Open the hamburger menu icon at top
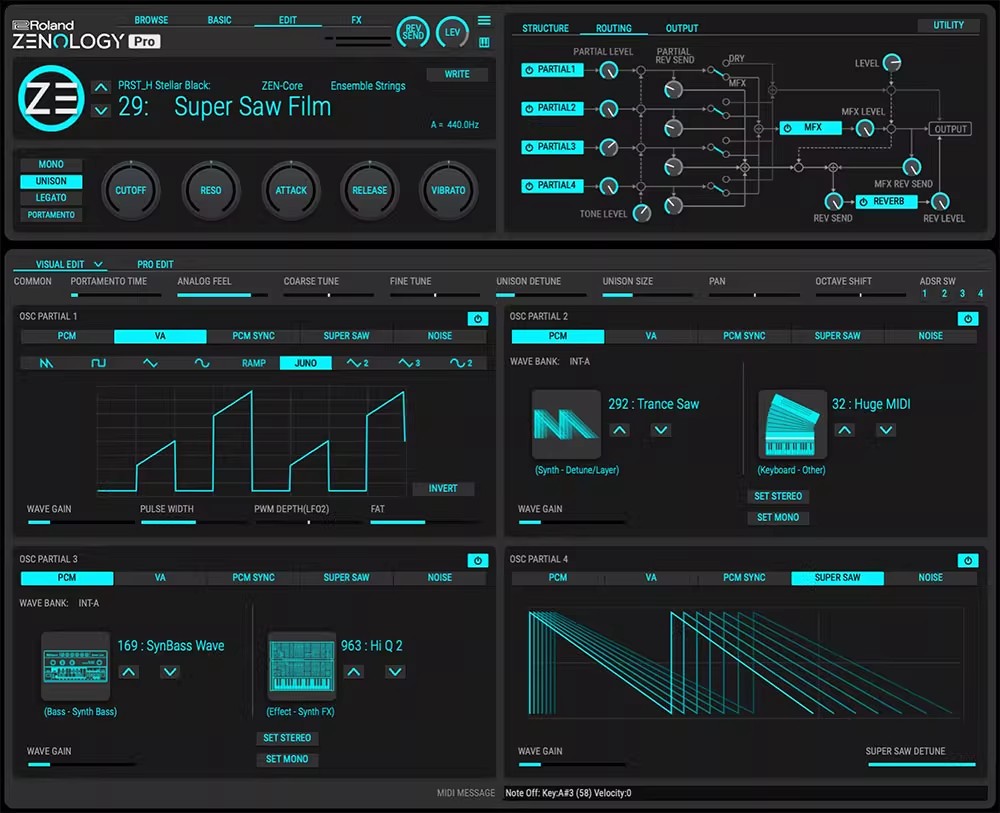 [x=484, y=20]
